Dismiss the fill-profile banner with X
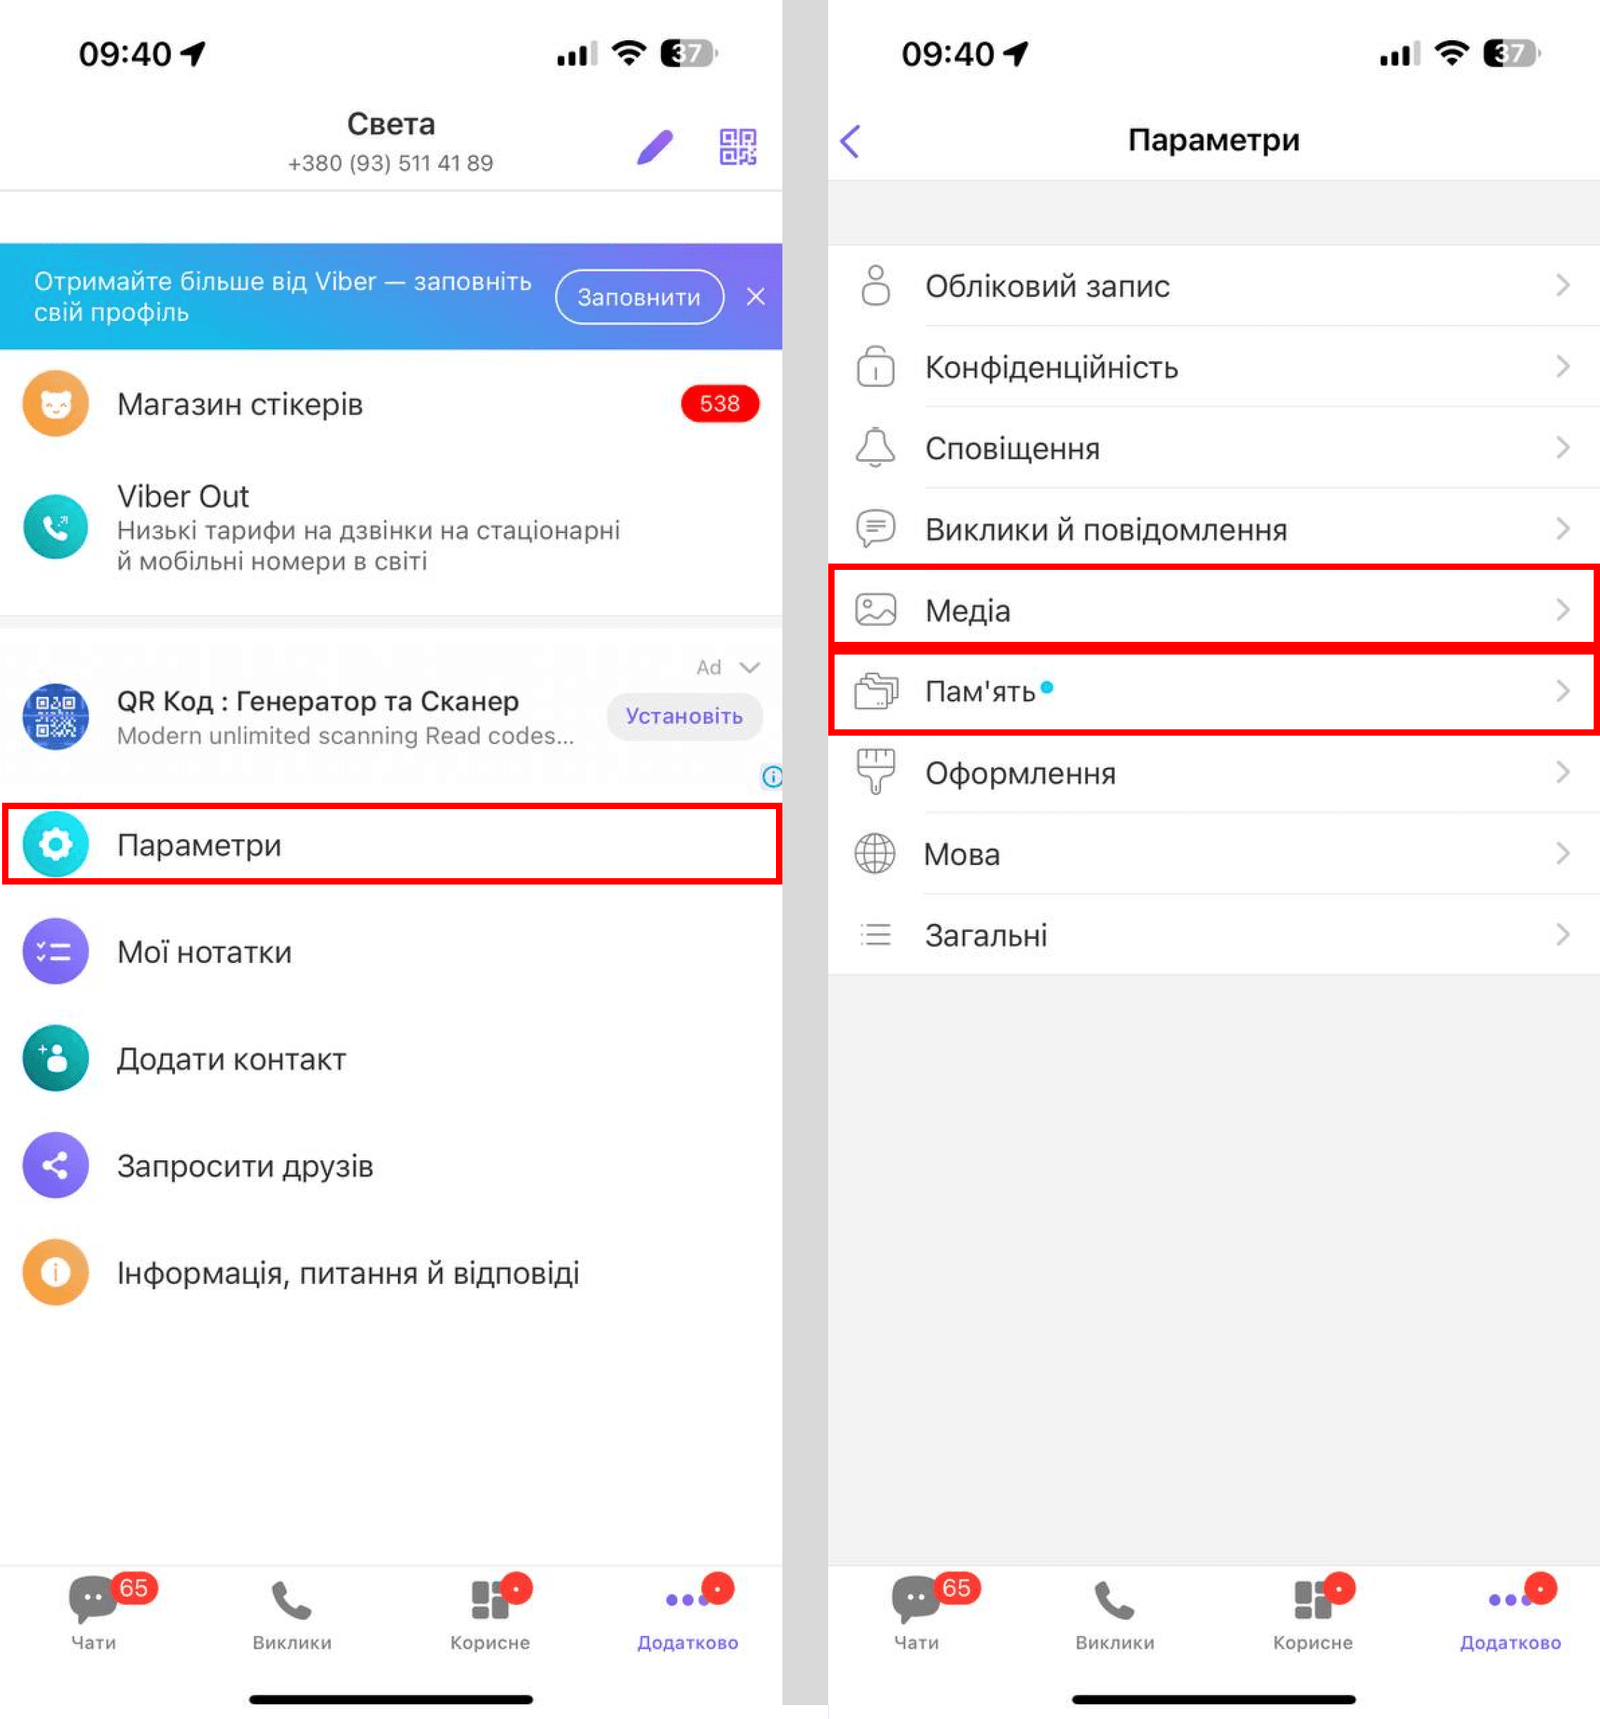1600x1719 pixels. [756, 297]
